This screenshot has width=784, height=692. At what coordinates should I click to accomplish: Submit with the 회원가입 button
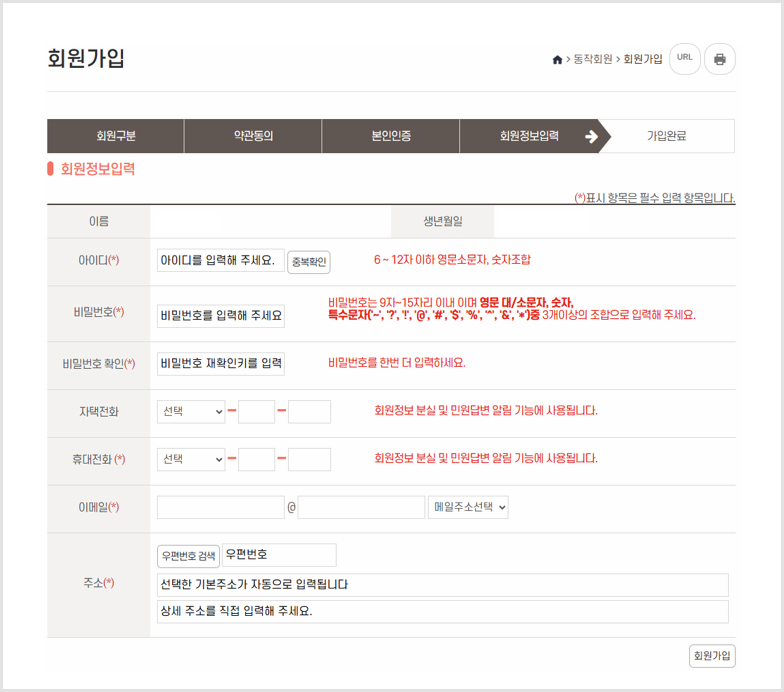point(712,656)
